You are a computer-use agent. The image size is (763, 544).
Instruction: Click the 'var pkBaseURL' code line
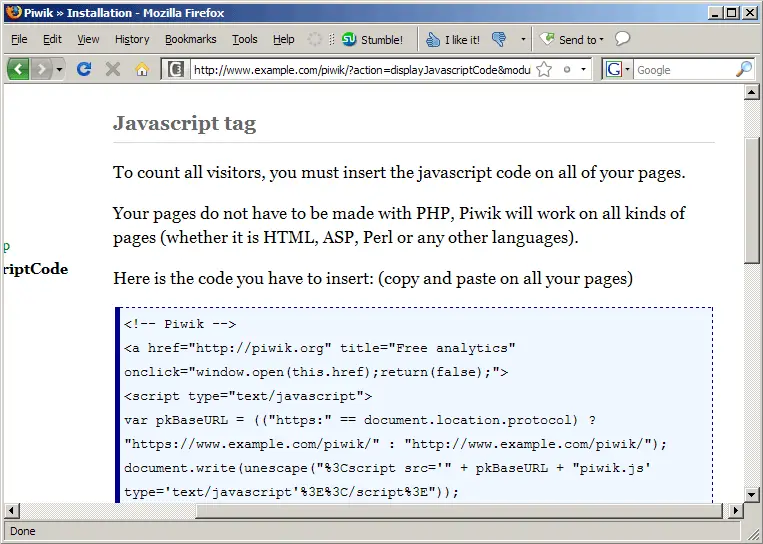360,420
